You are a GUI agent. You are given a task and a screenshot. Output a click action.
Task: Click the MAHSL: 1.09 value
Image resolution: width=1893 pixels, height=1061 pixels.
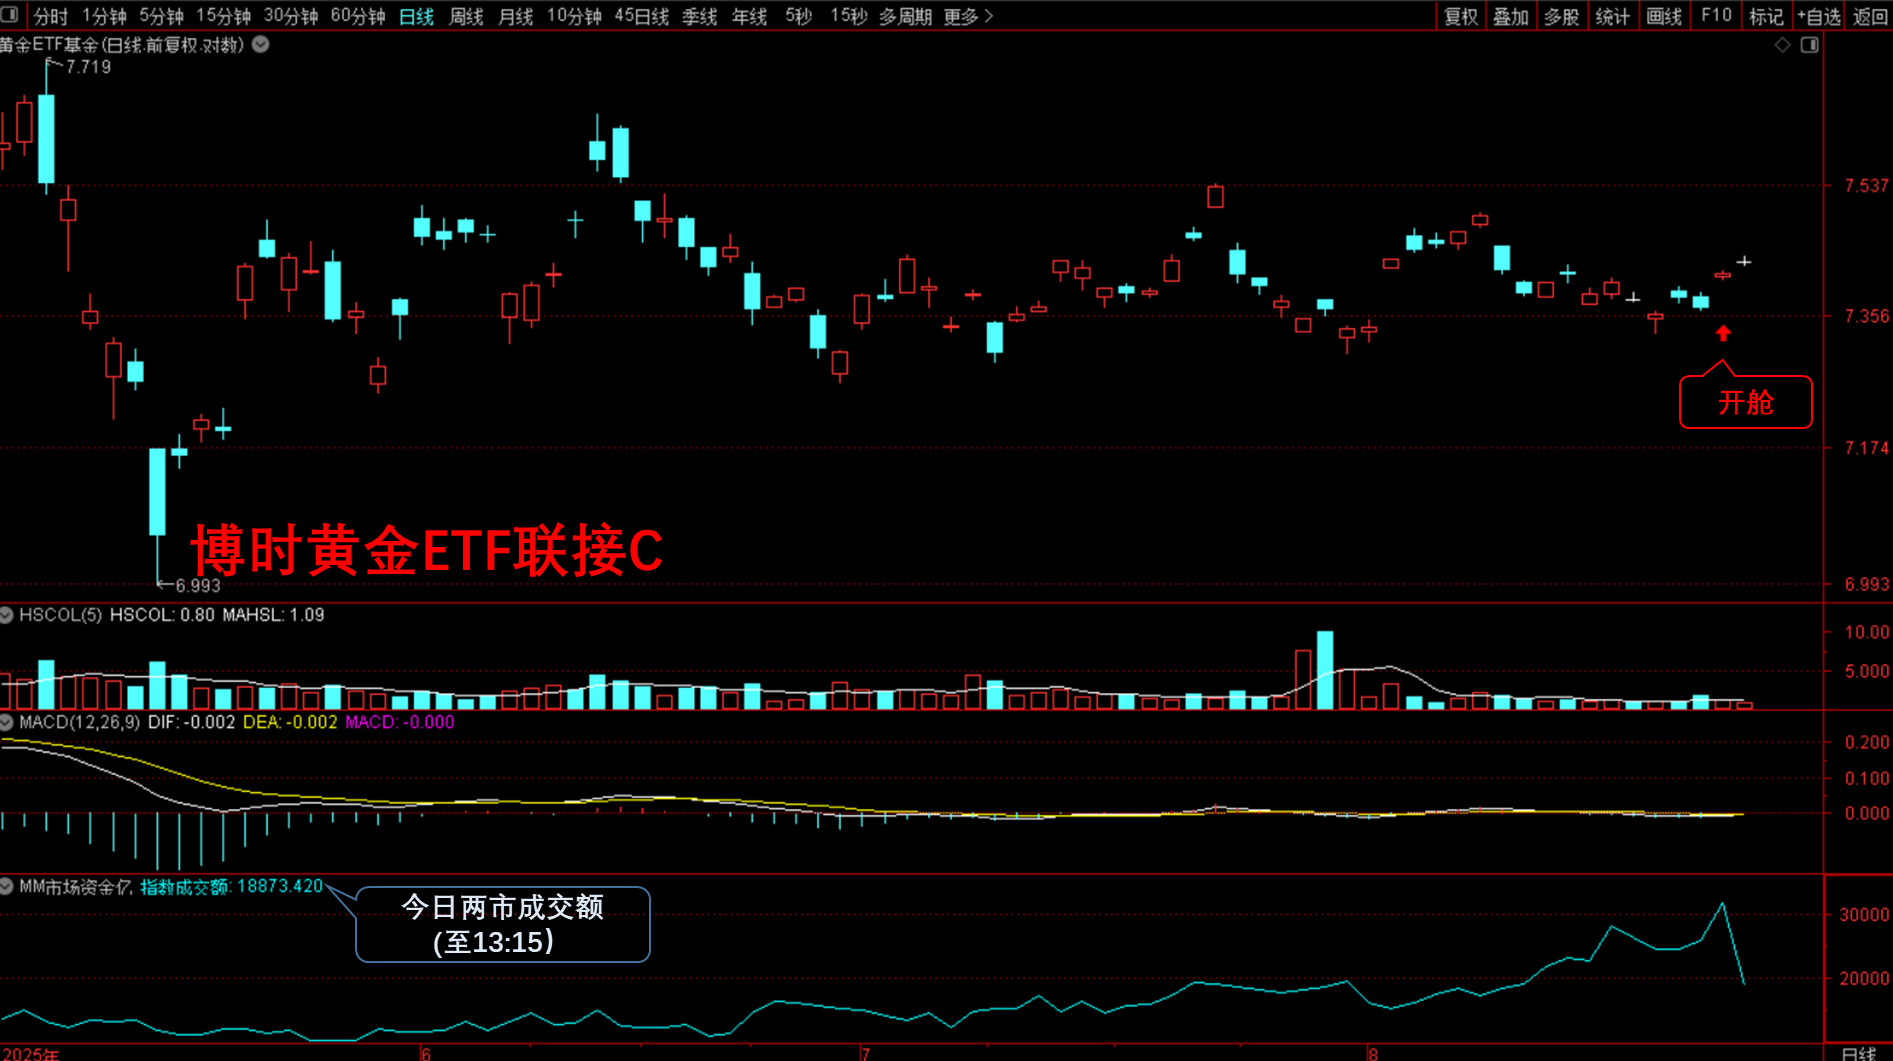pyautogui.click(x=273, y=615)
